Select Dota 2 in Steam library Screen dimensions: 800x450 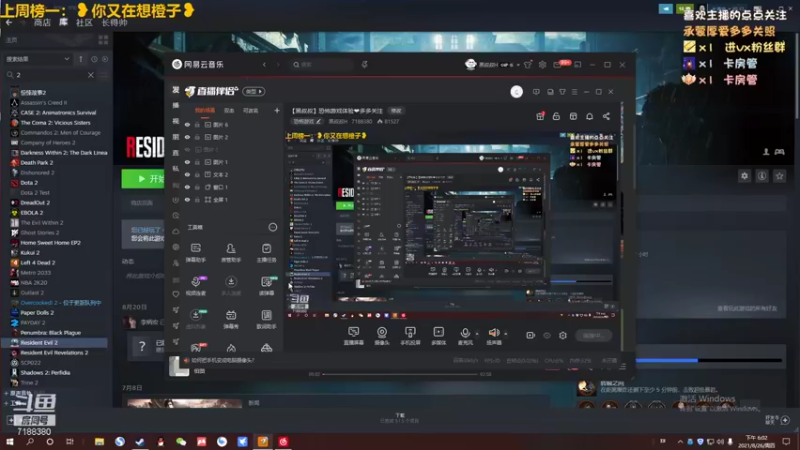pyautogui.click(x=29, y=183)
